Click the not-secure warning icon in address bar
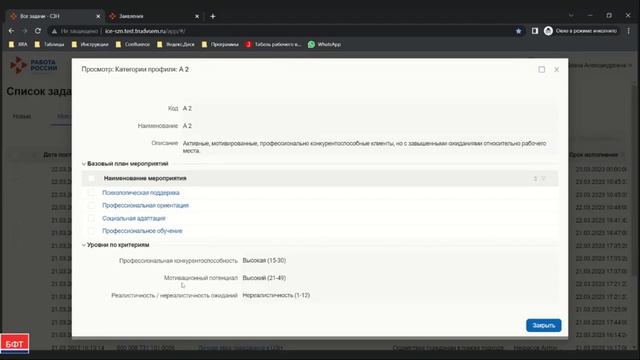 [54, 31]
